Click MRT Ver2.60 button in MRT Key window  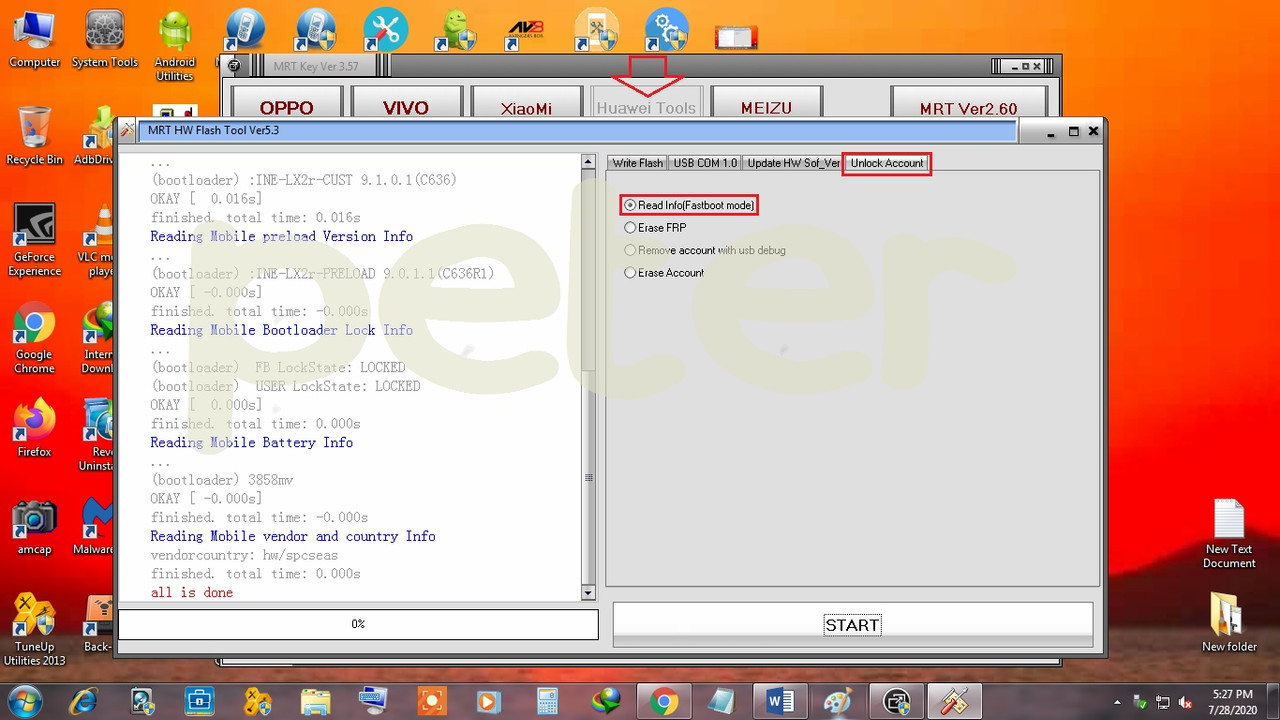click(x=968, y=107)
